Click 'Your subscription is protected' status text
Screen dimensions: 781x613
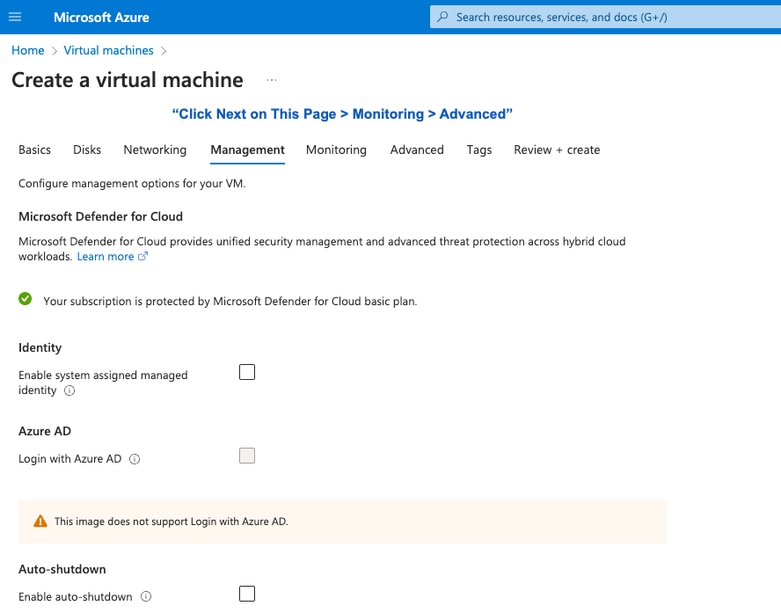[230, 301]
